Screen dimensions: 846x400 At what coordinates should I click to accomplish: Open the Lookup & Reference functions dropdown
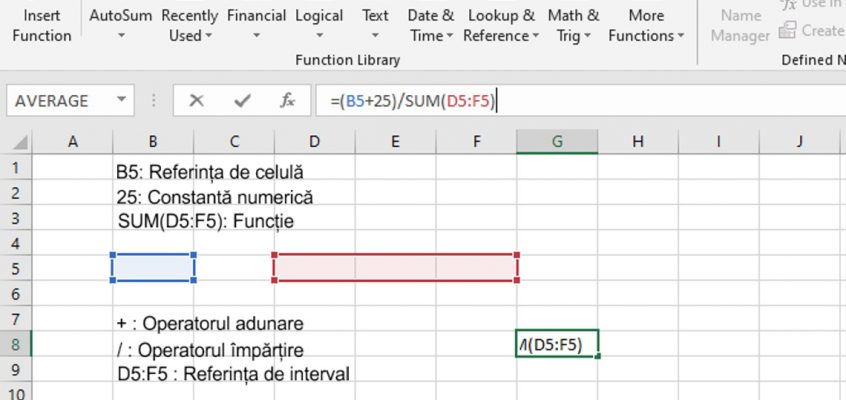501,26
